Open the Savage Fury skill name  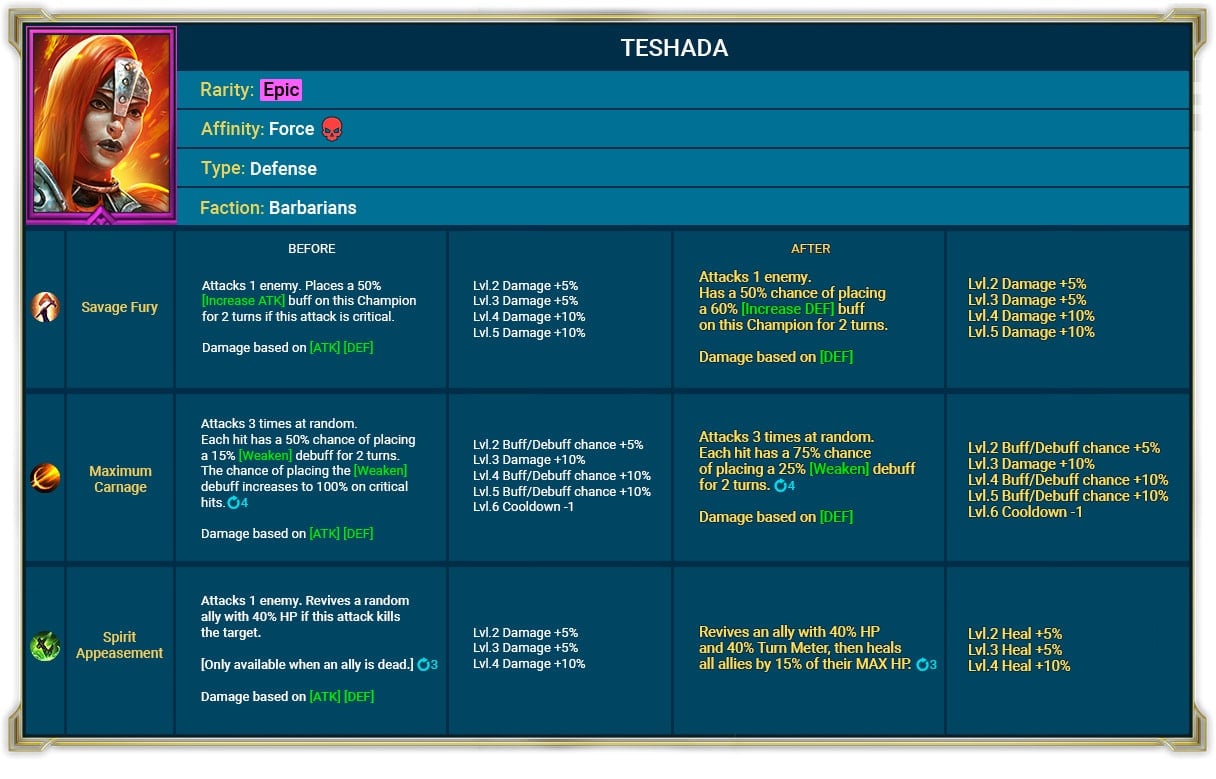(119, 307)
